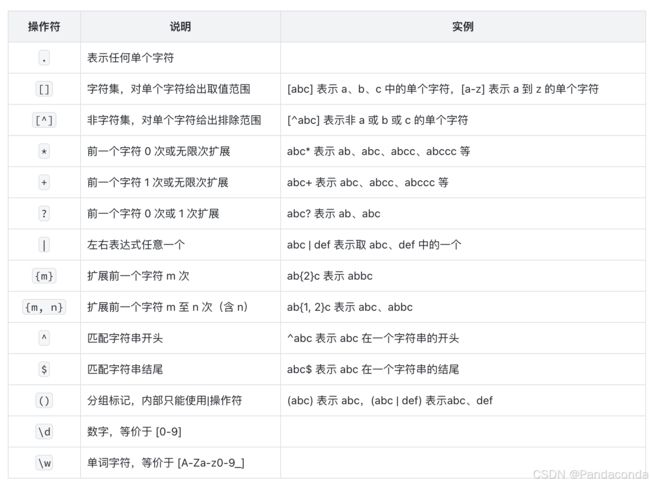The width and height of the screenshot is (650, 486).
Task: Click example 'ab{2}c 表示 abbc'
Action: (330, 276)
